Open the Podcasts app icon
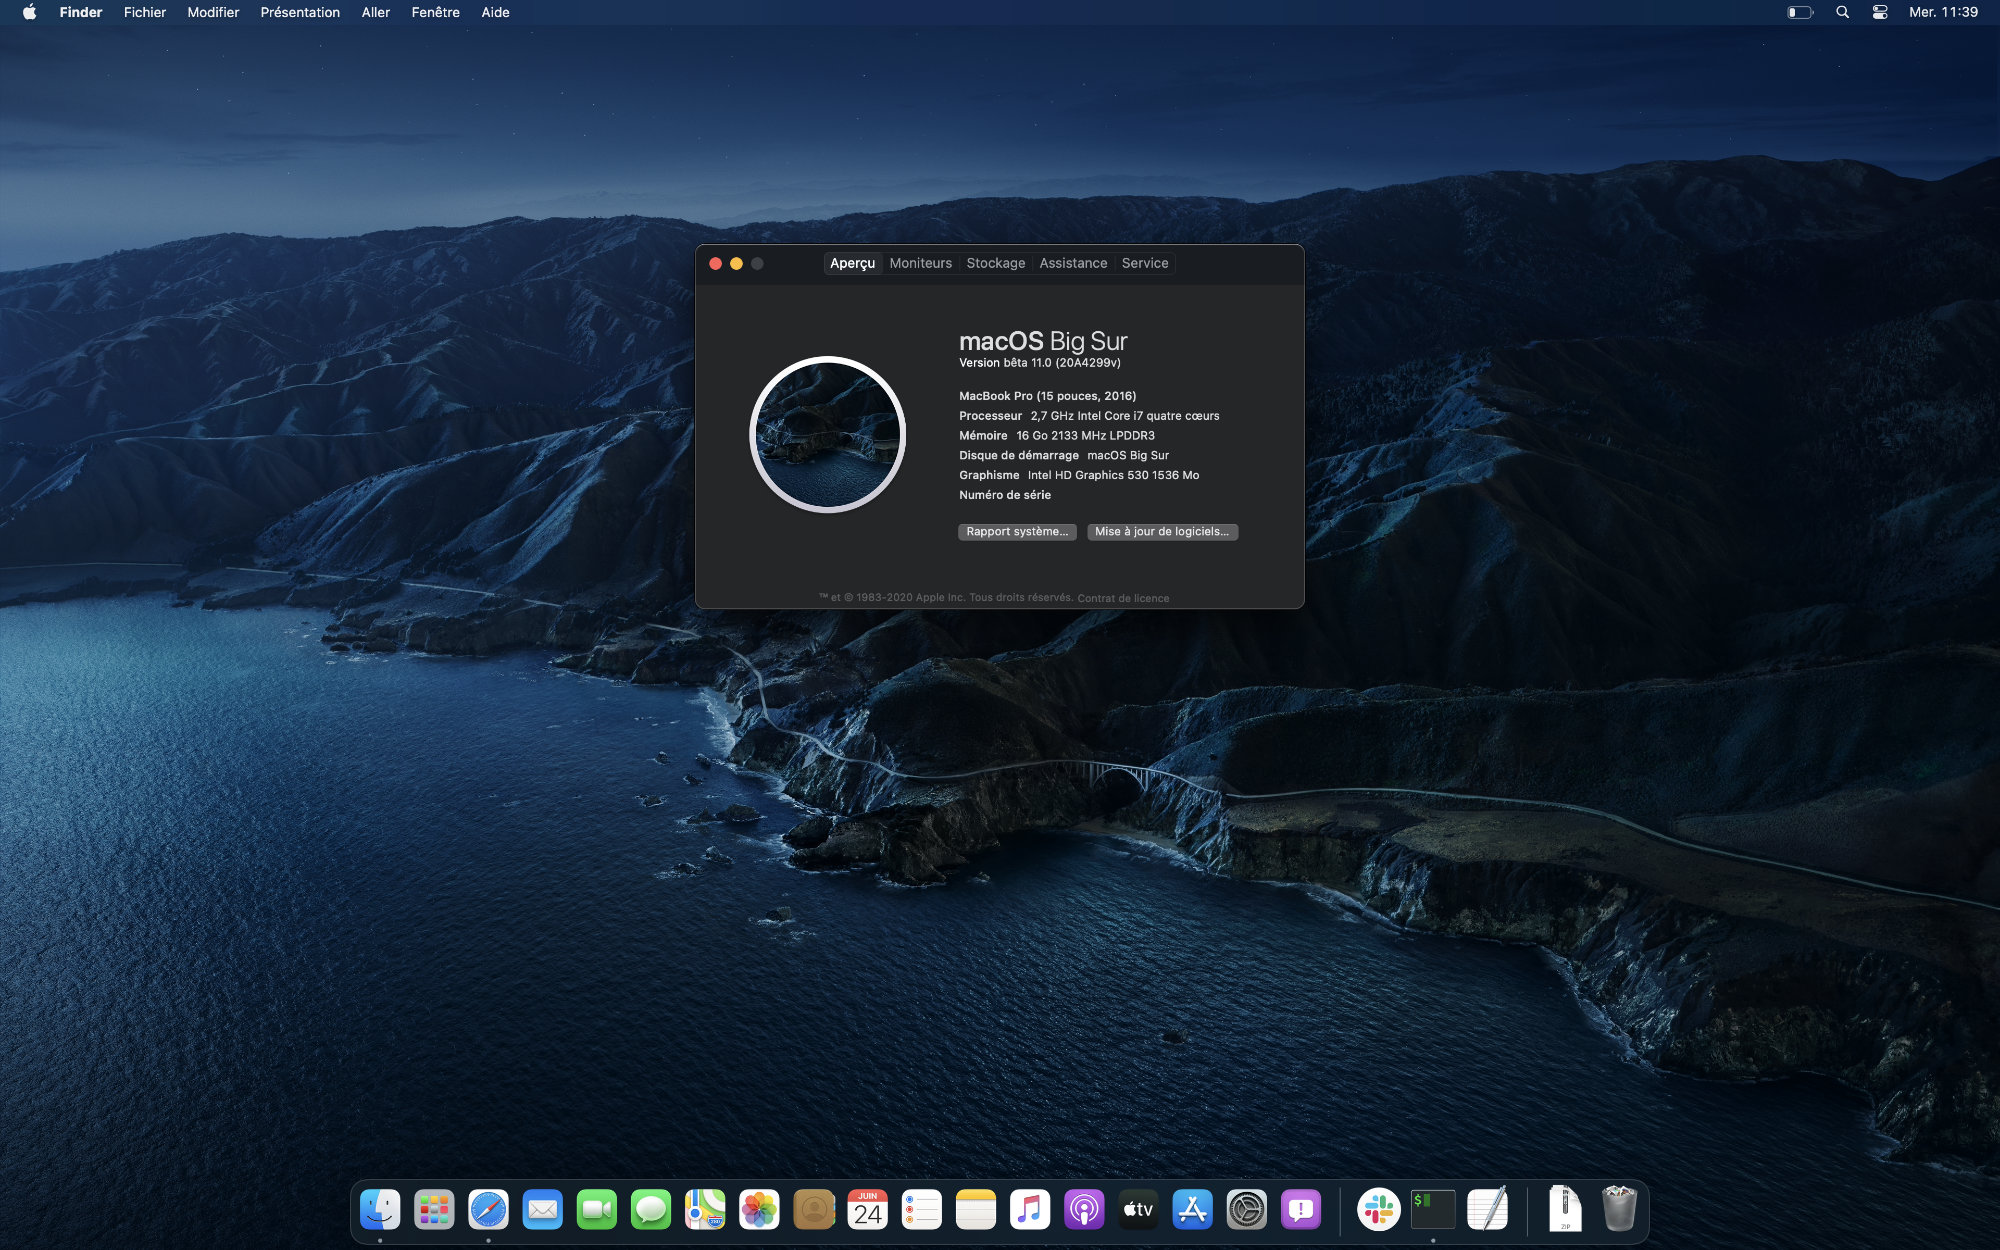 (x=1084, y=1210)
